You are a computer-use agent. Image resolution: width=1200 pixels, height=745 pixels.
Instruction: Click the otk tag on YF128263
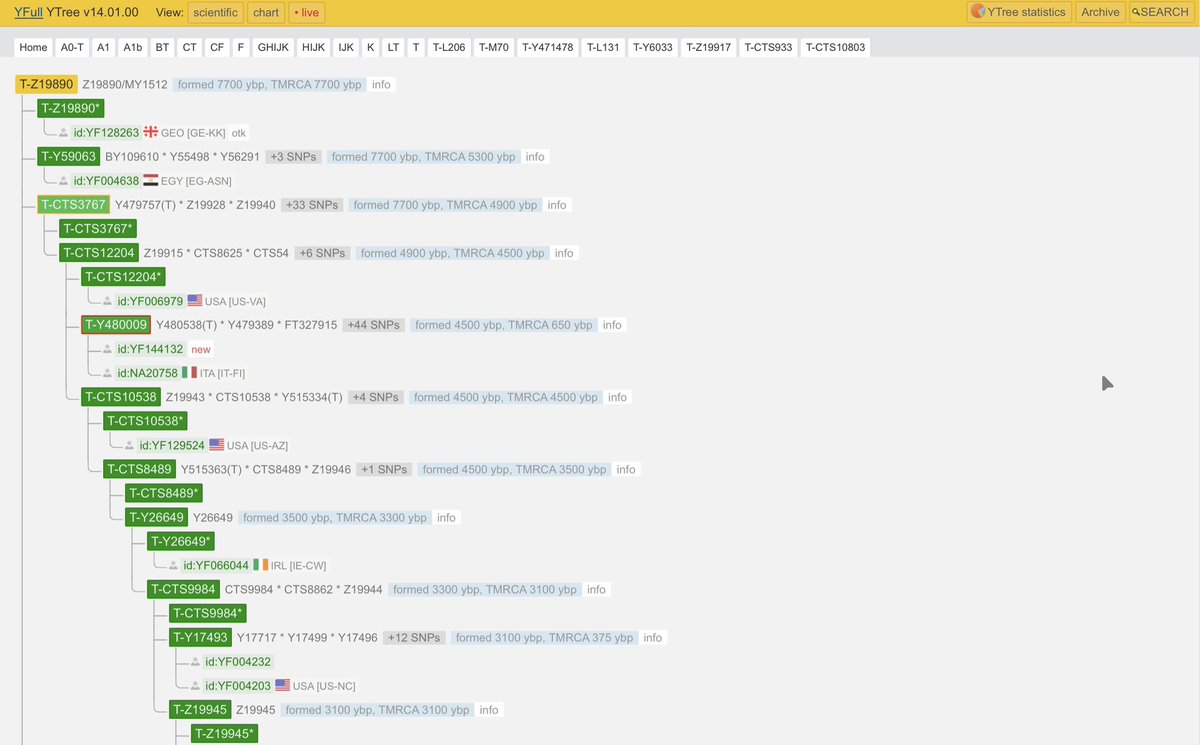[239, 132]
